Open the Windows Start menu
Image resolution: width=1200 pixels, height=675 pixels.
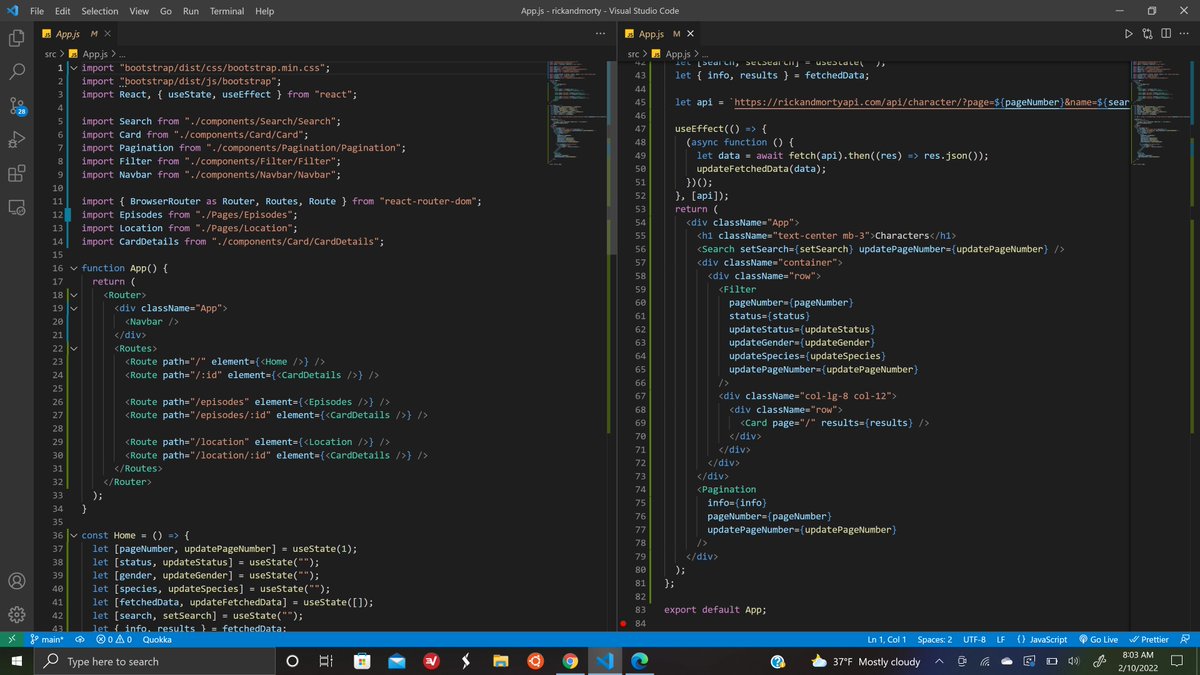pos(17,661)
